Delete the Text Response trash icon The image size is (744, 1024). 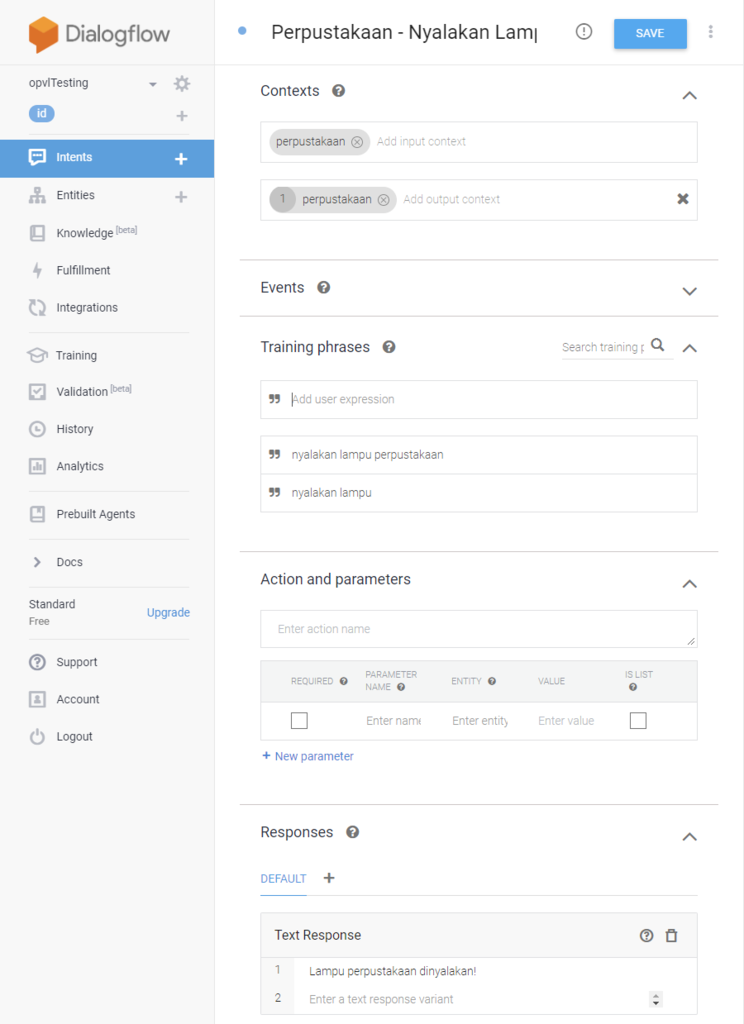(671, 936)
